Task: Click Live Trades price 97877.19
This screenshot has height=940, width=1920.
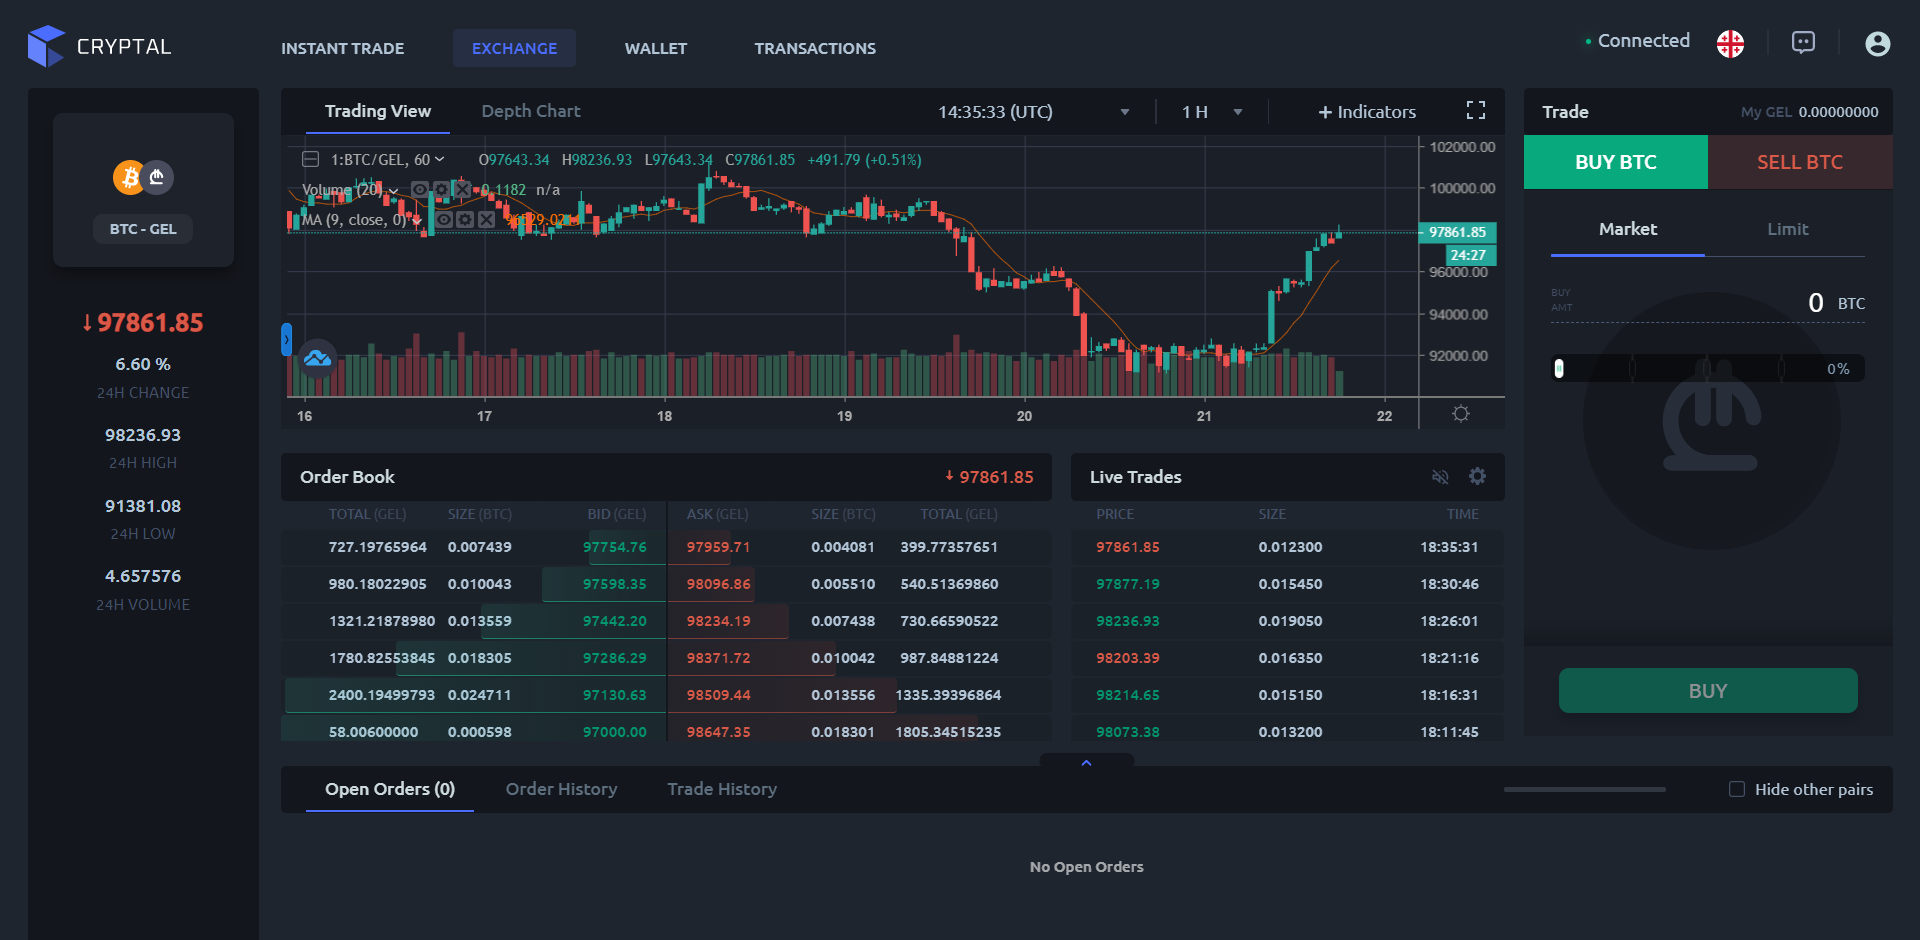Action: coord(1128,584)
